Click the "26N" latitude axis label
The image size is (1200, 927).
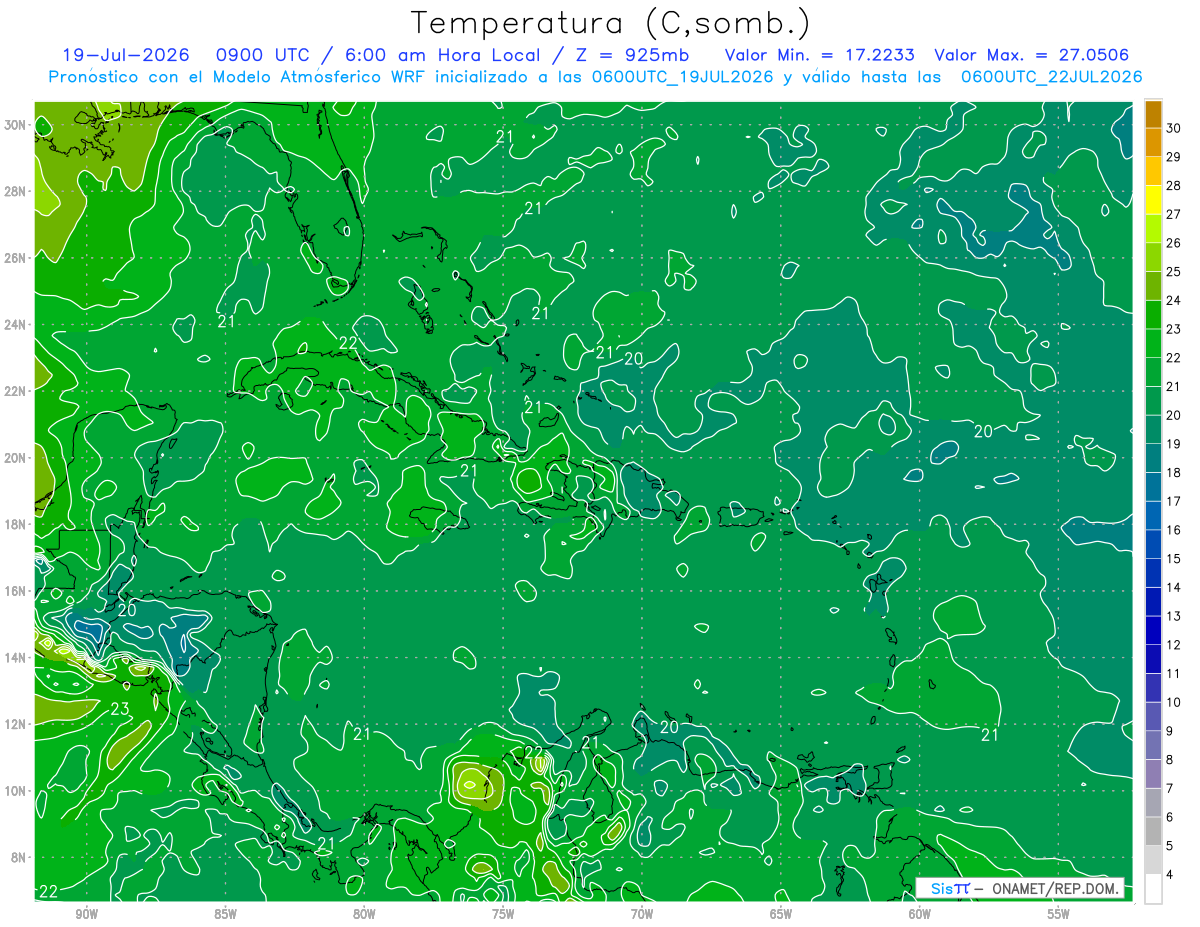(x=16, y=258)
